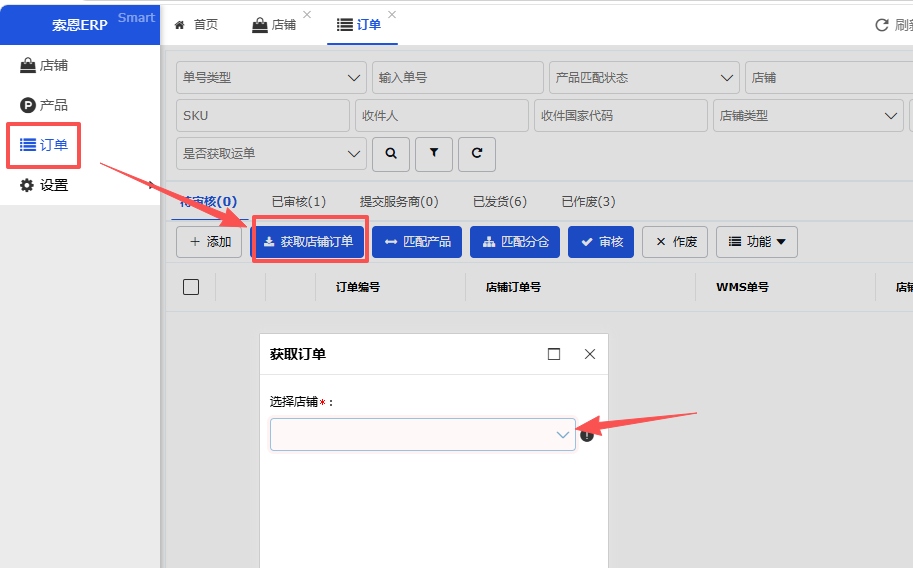Click the WMS单号 column header

(742, 287)
